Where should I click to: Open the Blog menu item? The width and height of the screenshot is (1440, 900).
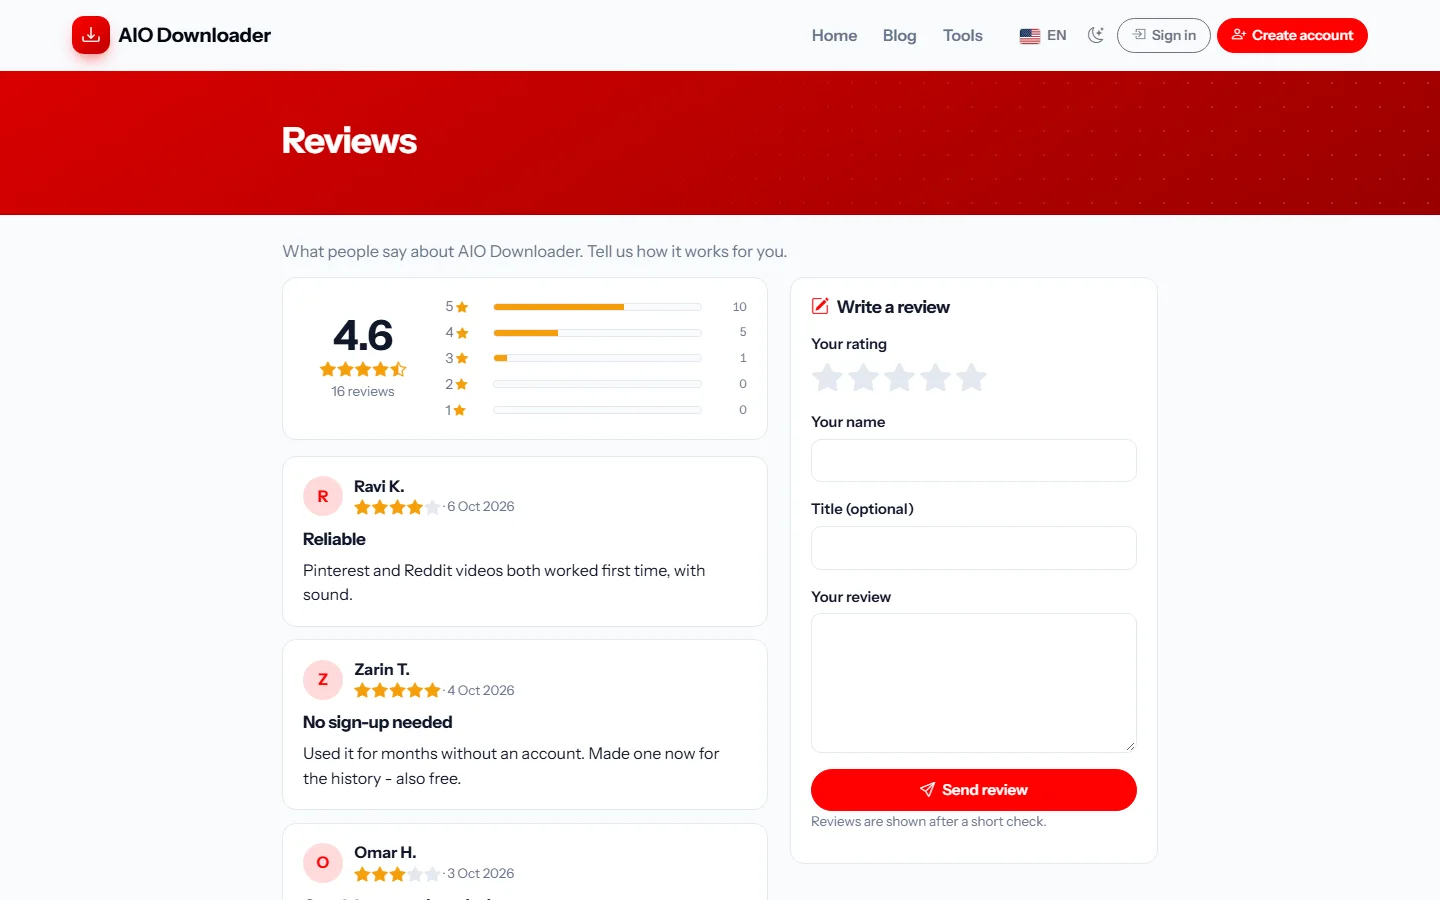(899, 35)
